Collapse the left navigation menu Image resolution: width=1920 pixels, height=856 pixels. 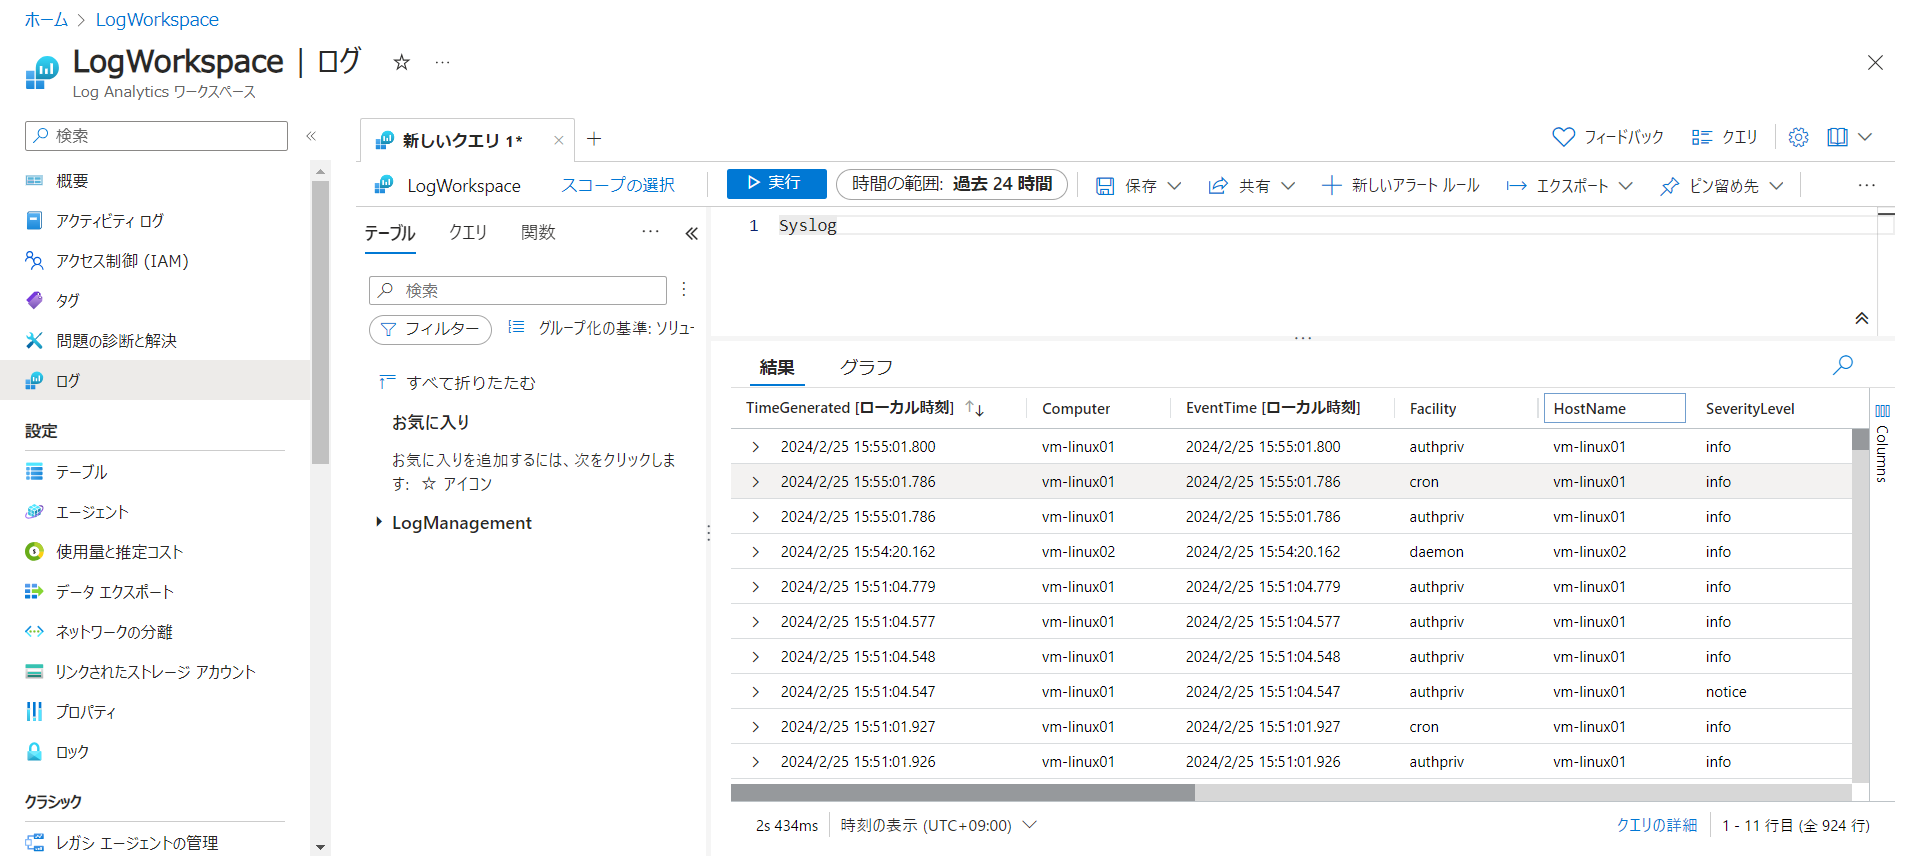[311, 136]
